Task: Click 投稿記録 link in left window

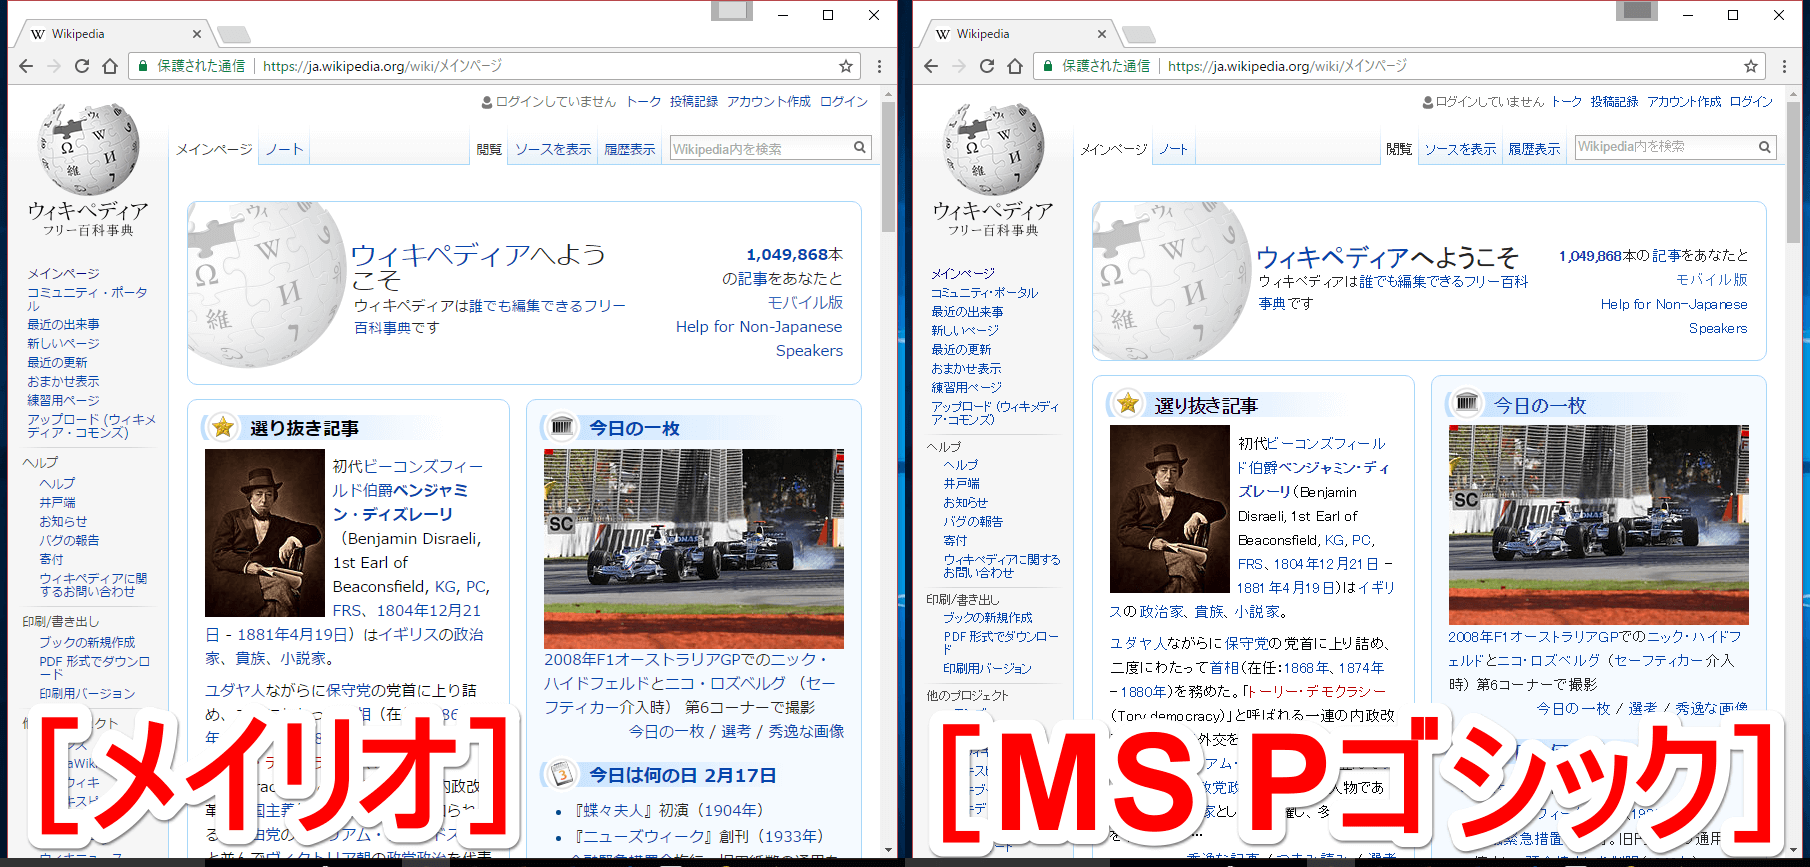Action: pos(694,102)
